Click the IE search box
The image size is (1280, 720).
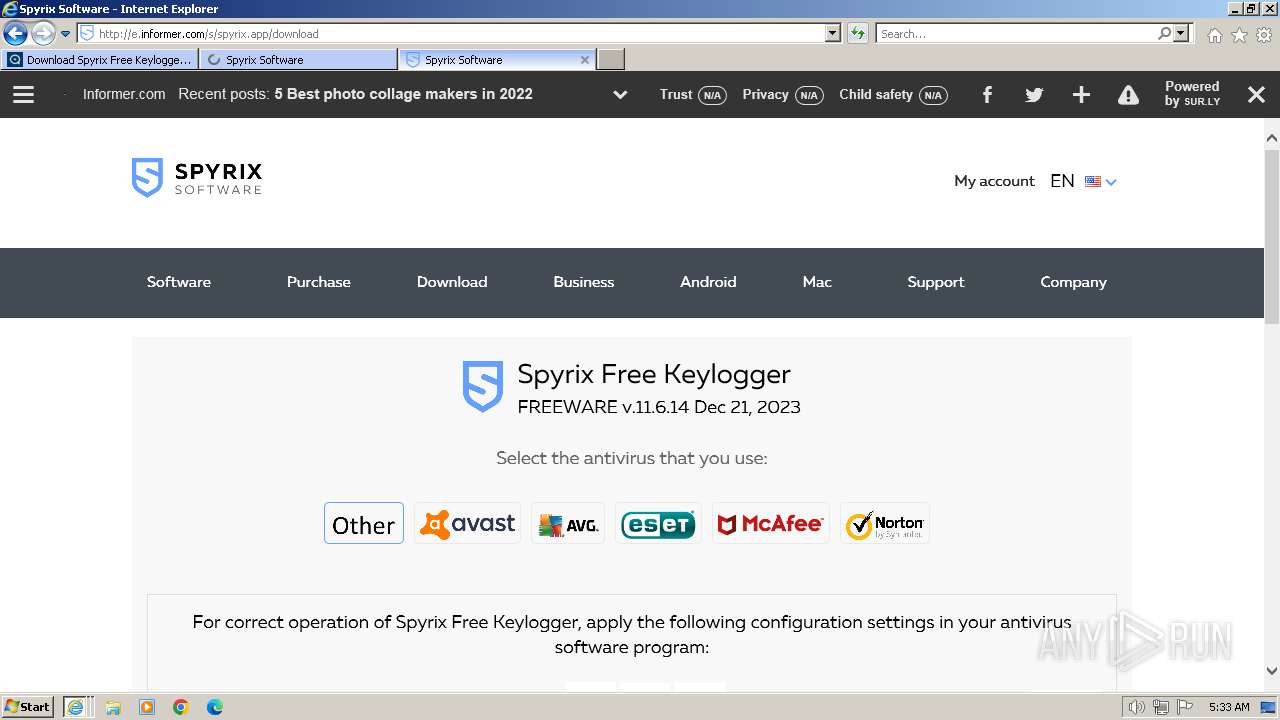click(1015, 34)
